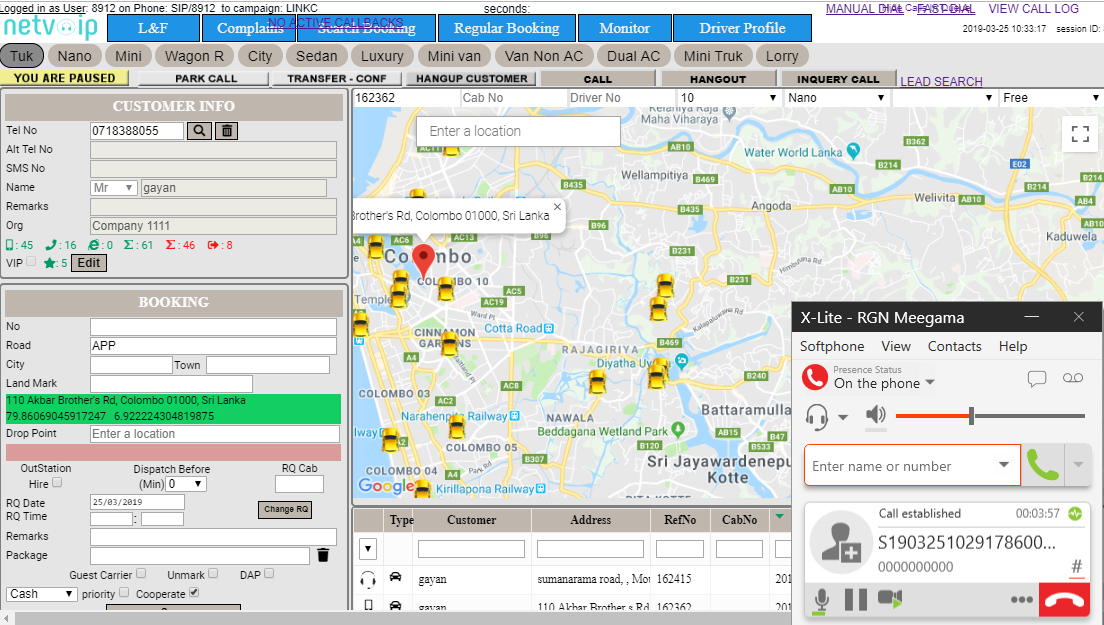Click the headset icon in first booking row
The width and height of the screenshot is (1104, 625).
click(x=368, y=579)
